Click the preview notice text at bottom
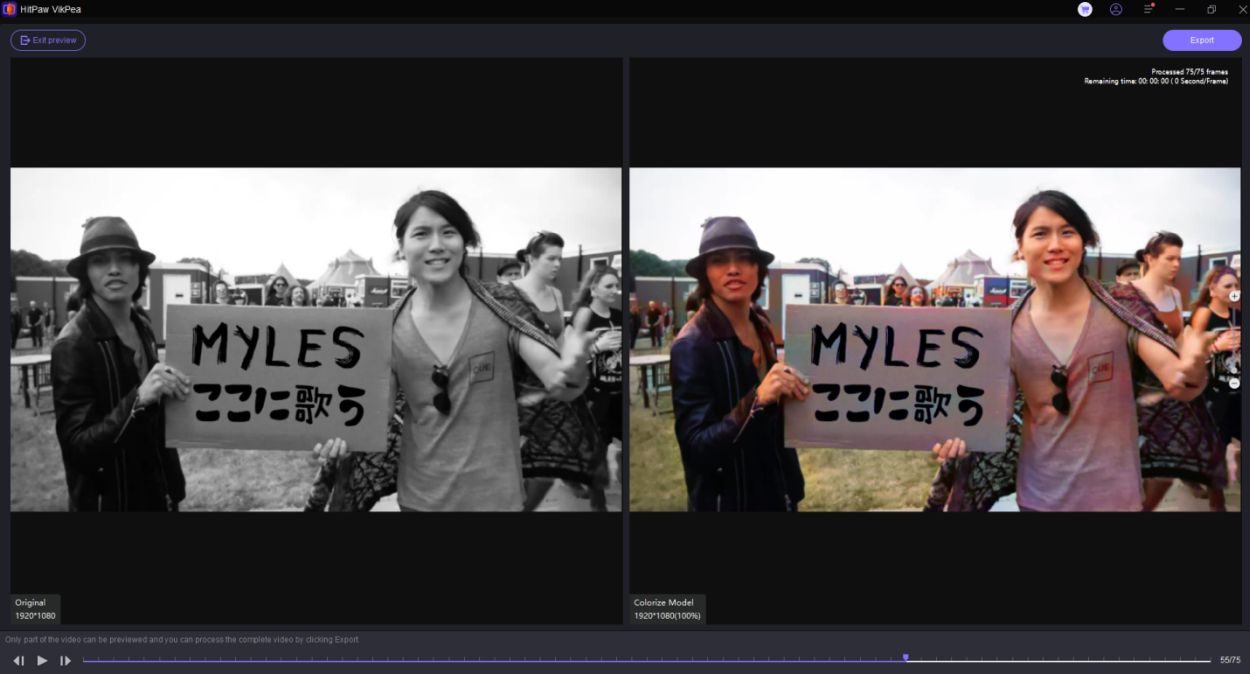Image resolution: width=1250 pixels, height=674 pixels. pyautogui.click(x=185, y=639)
